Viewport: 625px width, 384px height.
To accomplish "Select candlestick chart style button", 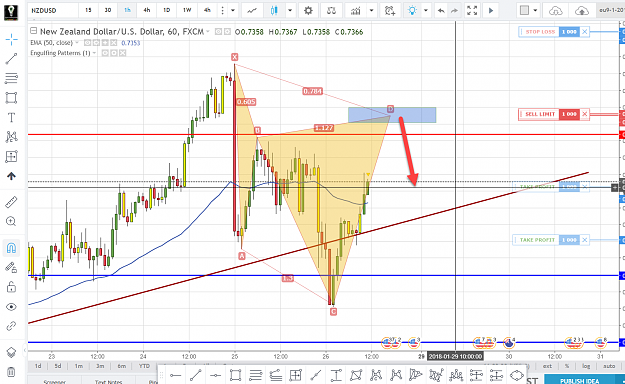I will pos(274,11).
